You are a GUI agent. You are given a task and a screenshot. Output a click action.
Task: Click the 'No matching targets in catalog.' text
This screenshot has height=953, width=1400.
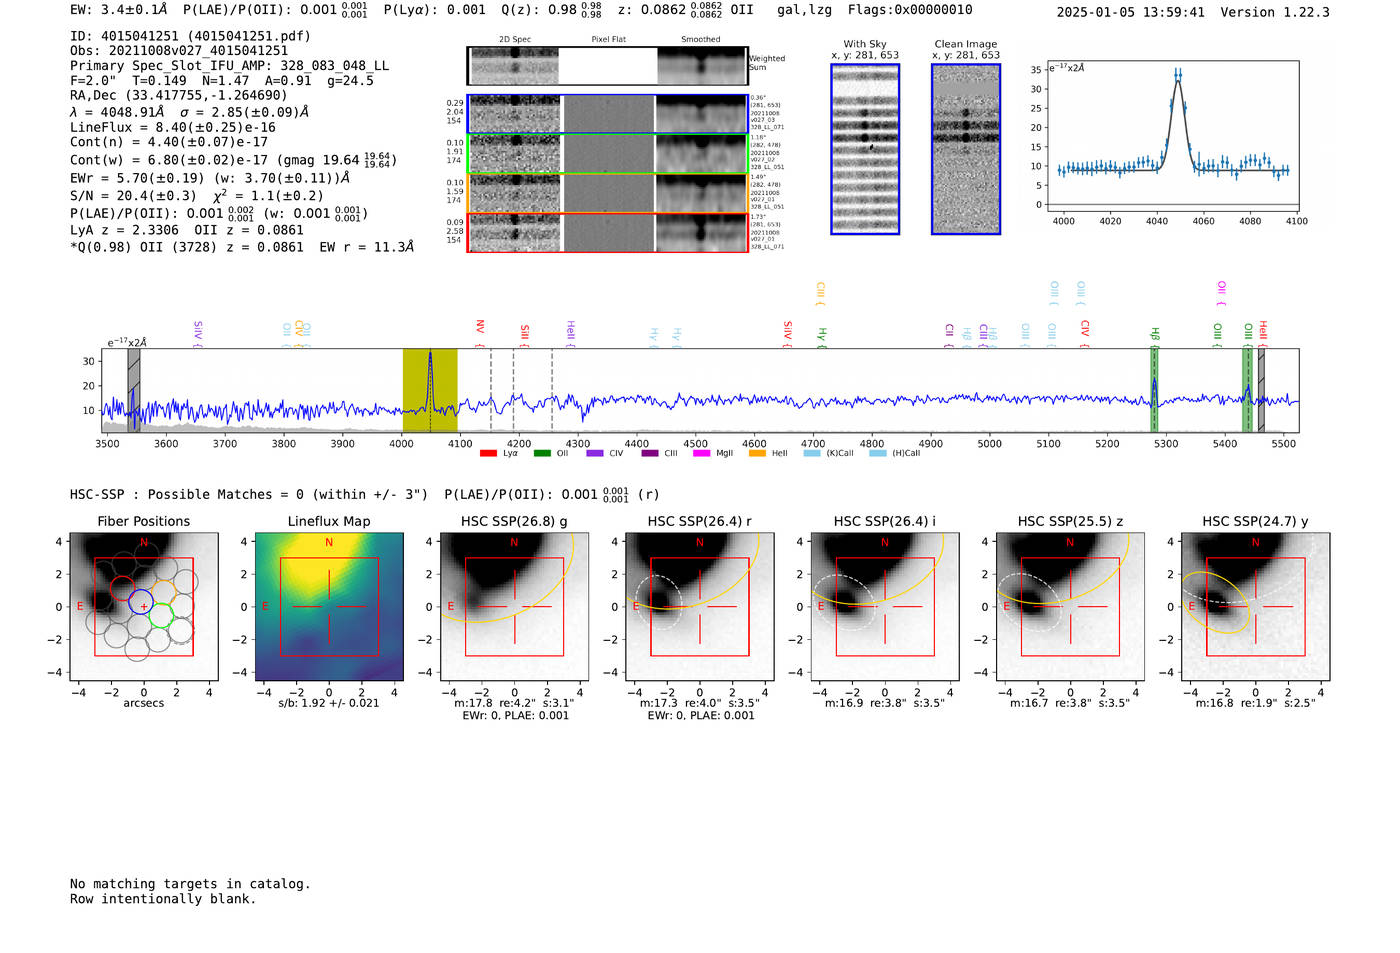190,884
